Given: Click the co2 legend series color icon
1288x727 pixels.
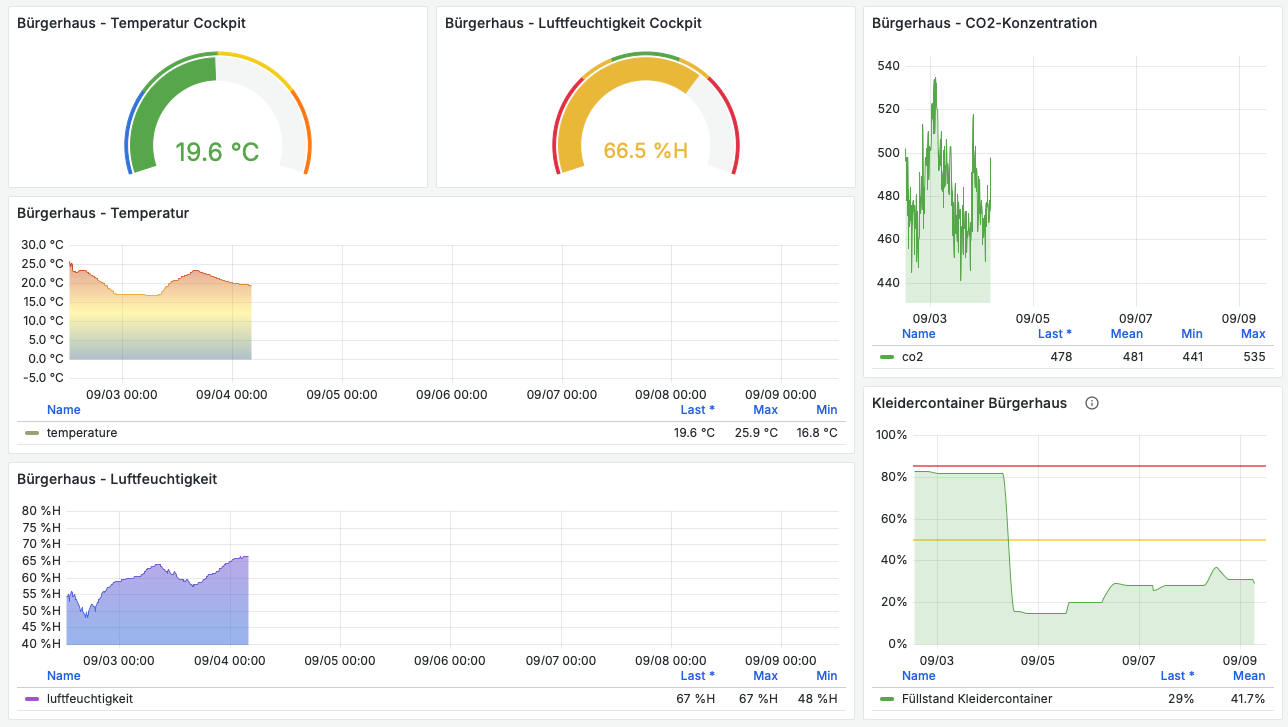Looking at the screenshot, I should tap(887, 357).
